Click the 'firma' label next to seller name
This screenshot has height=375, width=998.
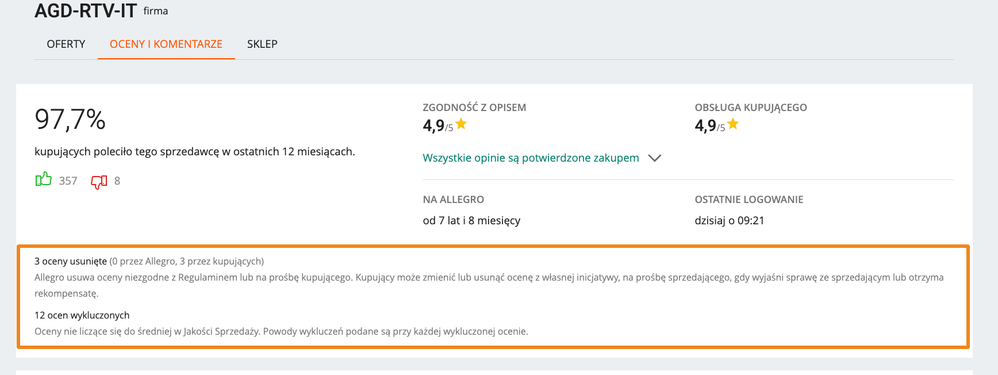click(157, 11)
